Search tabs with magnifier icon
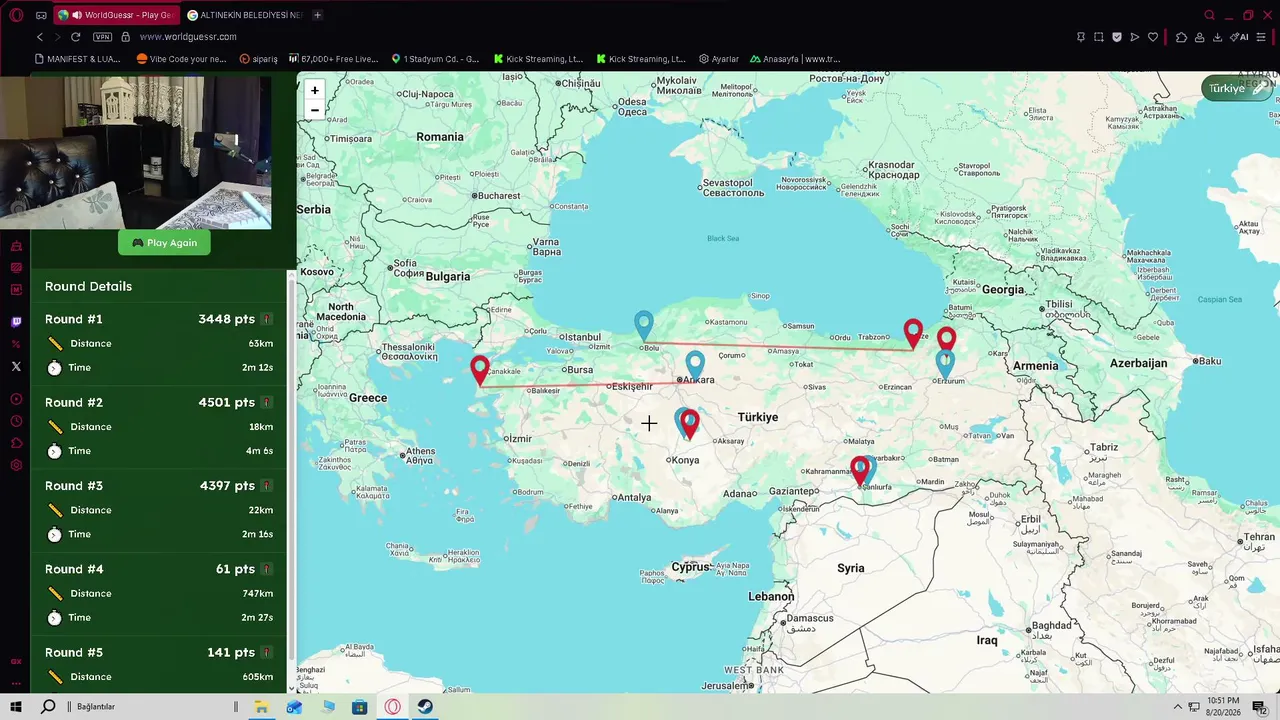Viewport: 1280px width, 720px height. click(1209, 15)
